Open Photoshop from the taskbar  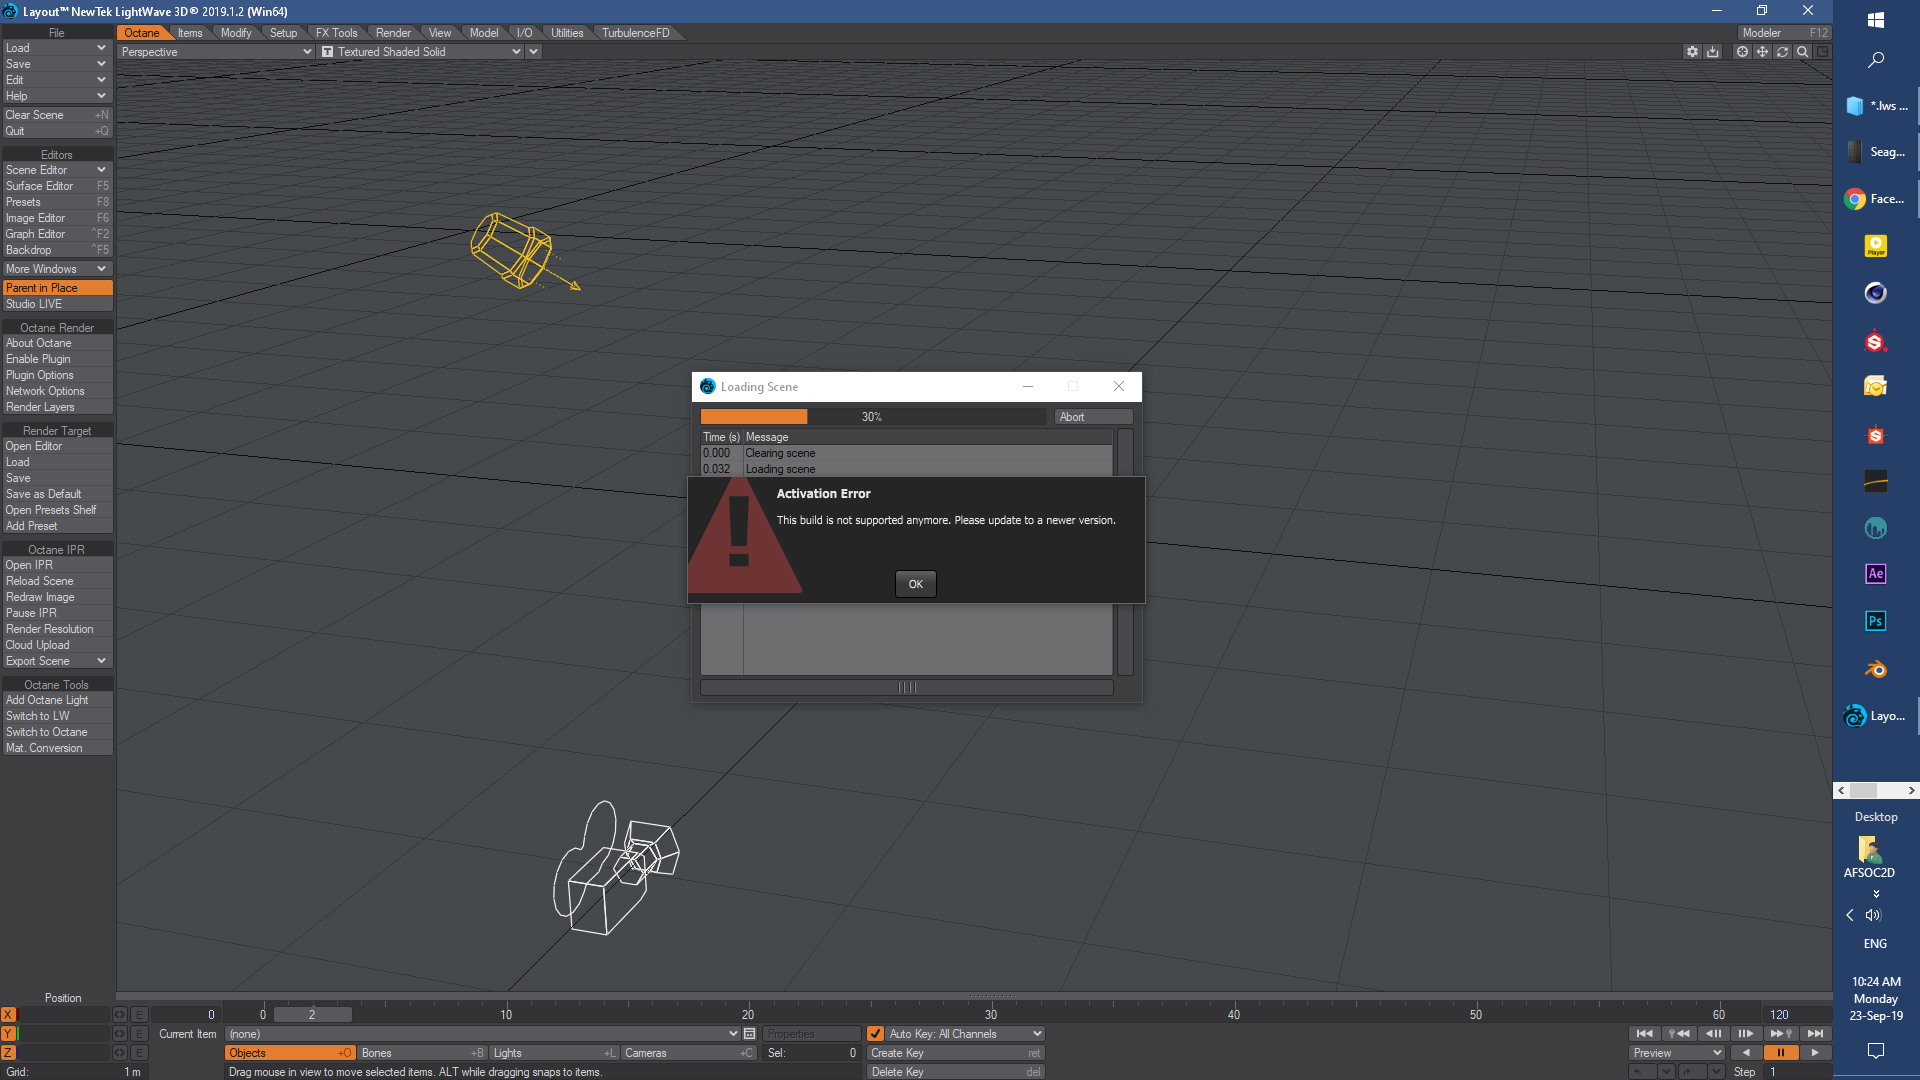(1875, 621)
